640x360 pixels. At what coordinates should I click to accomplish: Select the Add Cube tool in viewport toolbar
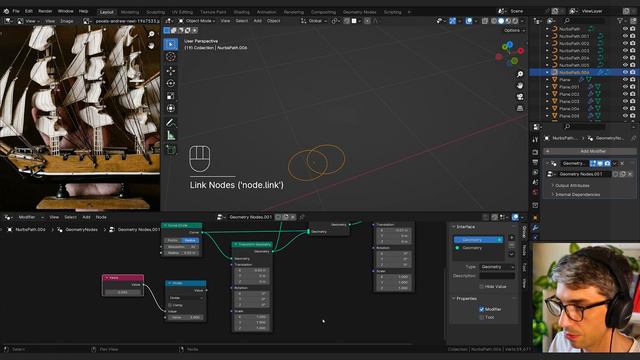pyautogui.click(x=171, y=149)
